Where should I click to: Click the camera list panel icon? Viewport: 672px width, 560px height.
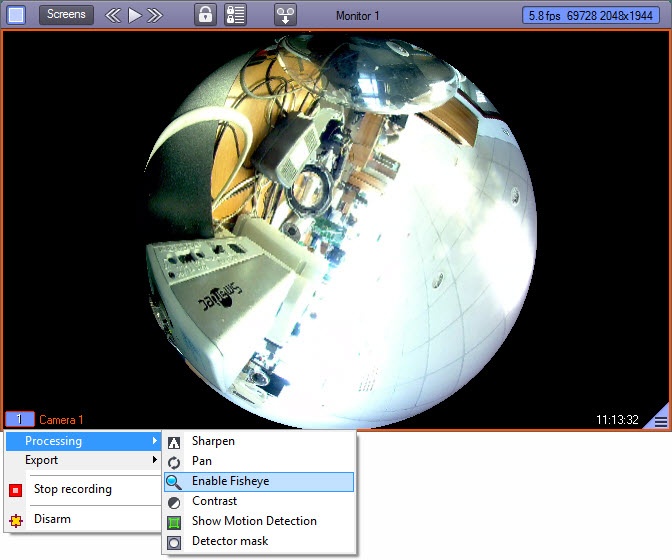click(x=234, y=15)
